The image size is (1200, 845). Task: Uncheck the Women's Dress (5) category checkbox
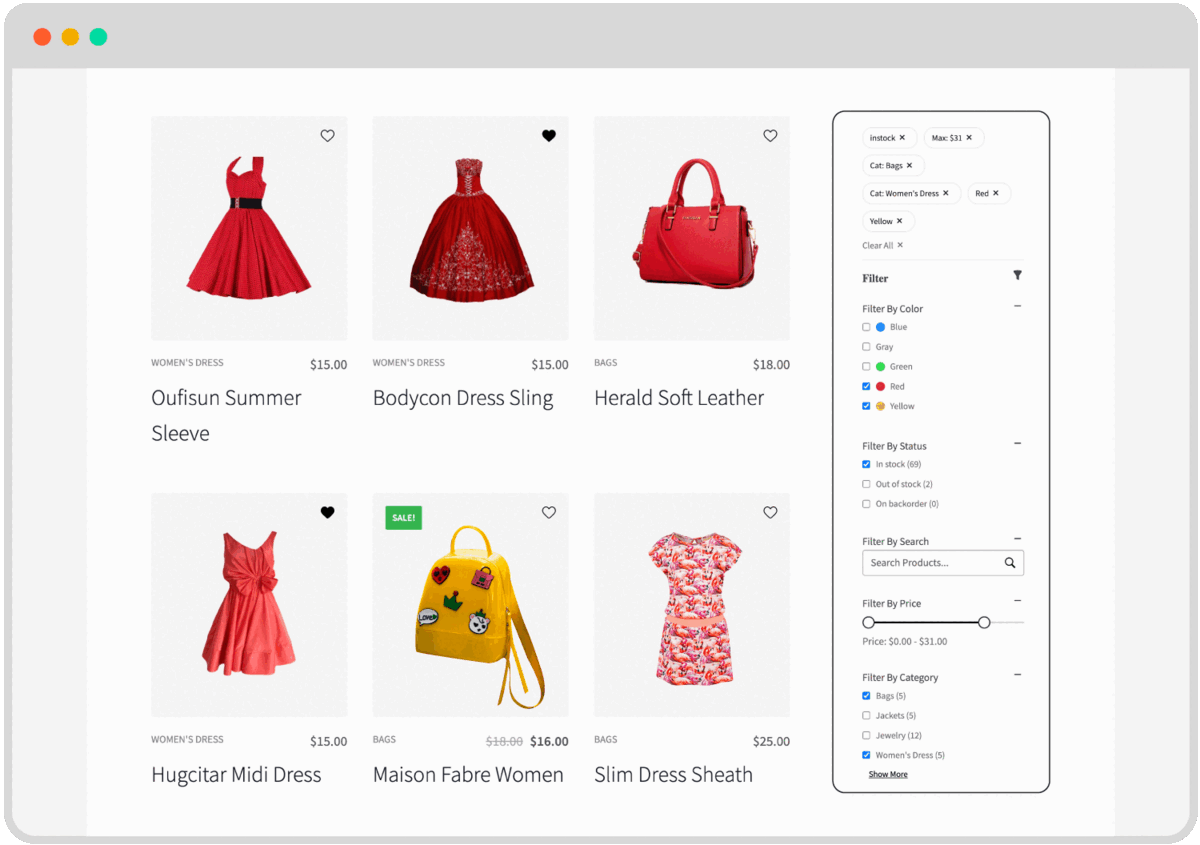click(866, 755)
